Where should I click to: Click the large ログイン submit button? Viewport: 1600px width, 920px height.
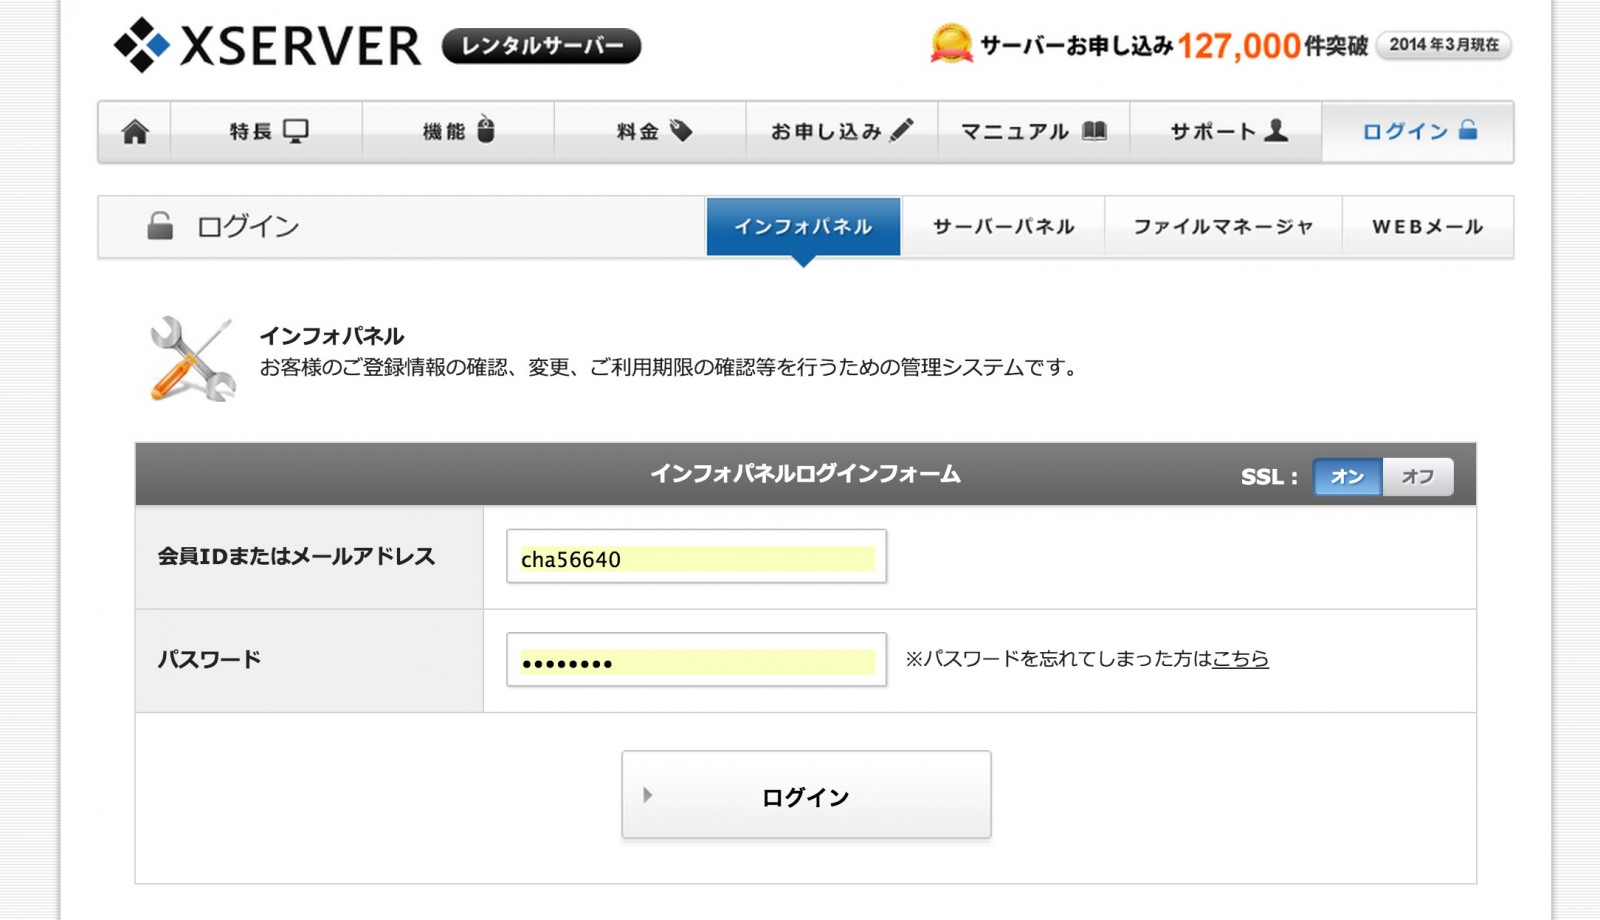[806, 795]
